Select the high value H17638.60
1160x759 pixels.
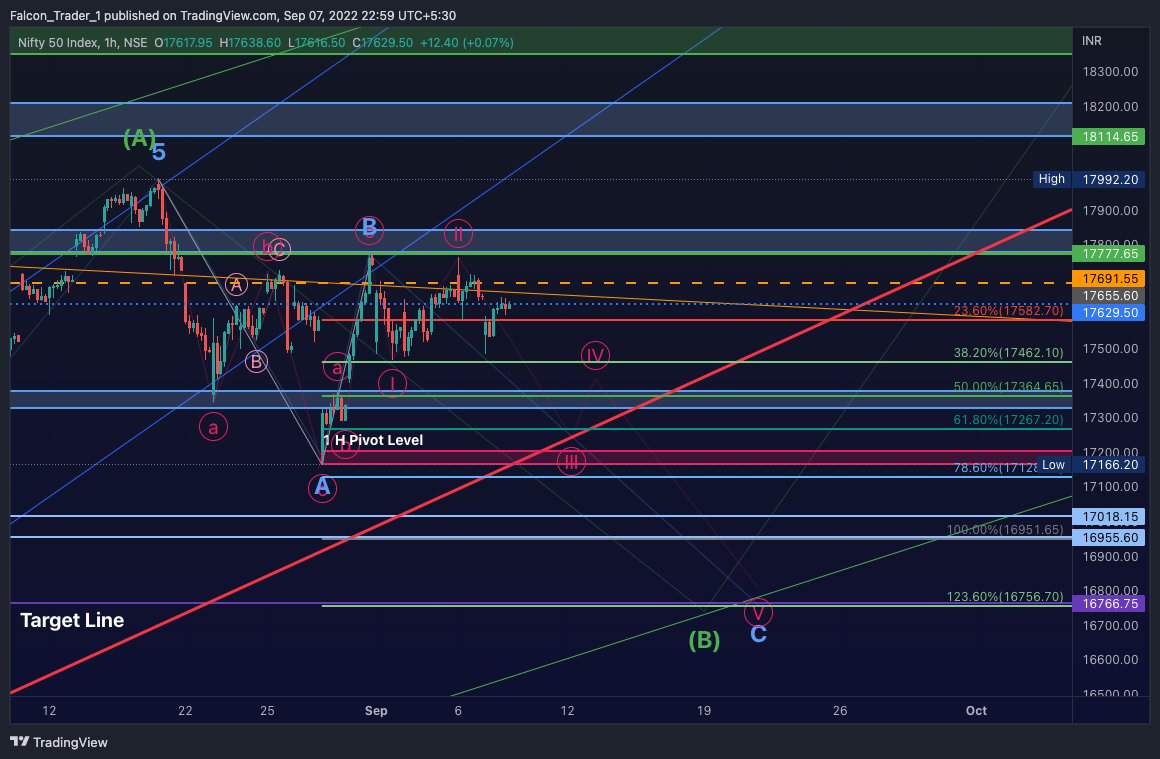[x=250, y=43]
